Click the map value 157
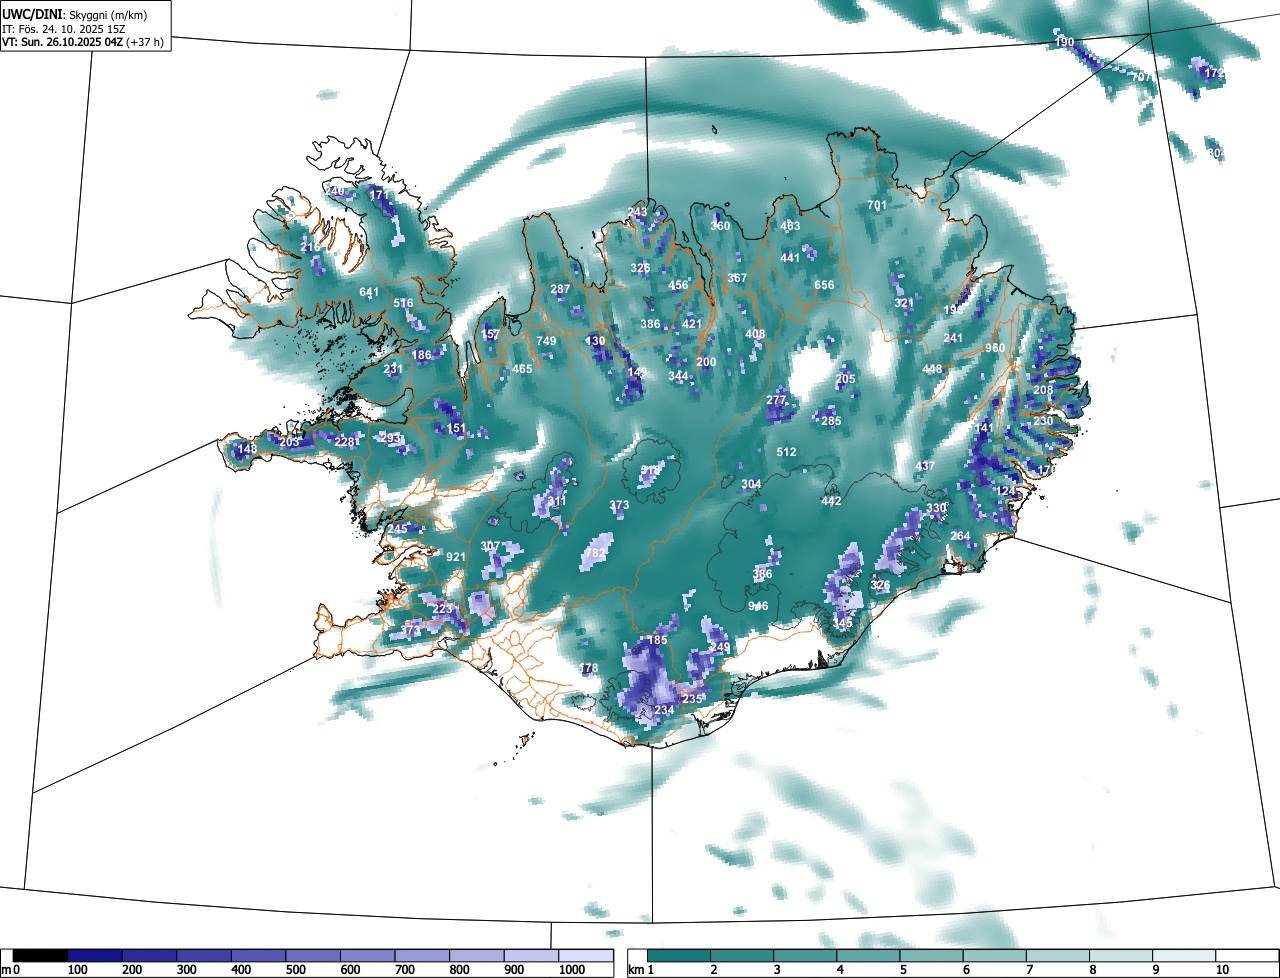The width and height of the screenshot is (1280, 978). pyautogui.click(x=490, y=334)
